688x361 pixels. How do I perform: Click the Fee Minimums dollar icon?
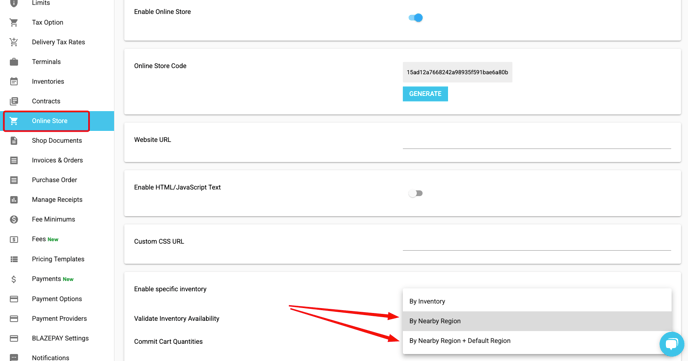point(14,219)
